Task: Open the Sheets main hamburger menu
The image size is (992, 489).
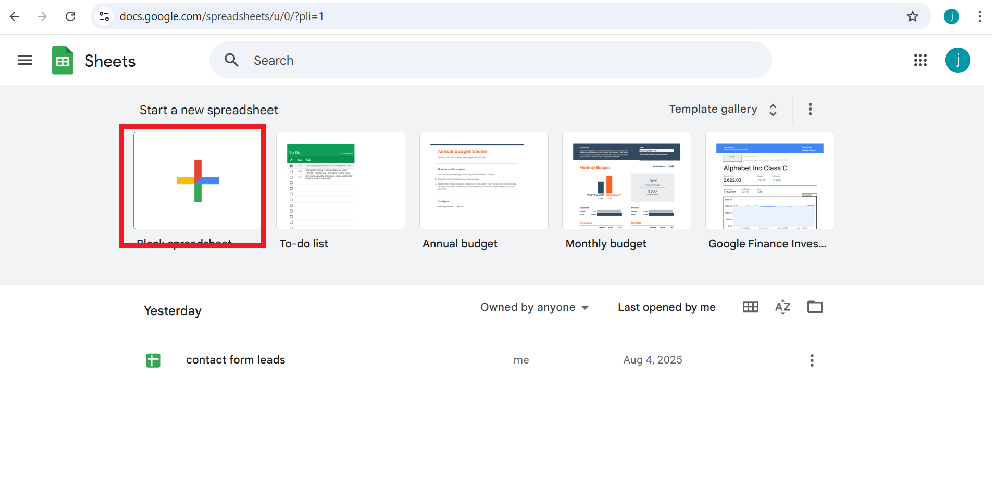Action: [x=25, y=60]
